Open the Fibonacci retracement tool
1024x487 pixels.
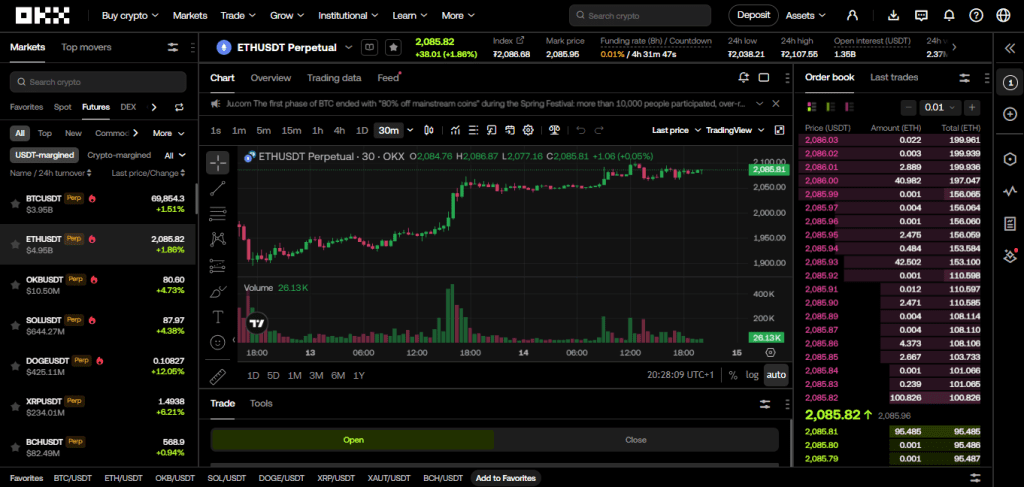tap(217, 213)
